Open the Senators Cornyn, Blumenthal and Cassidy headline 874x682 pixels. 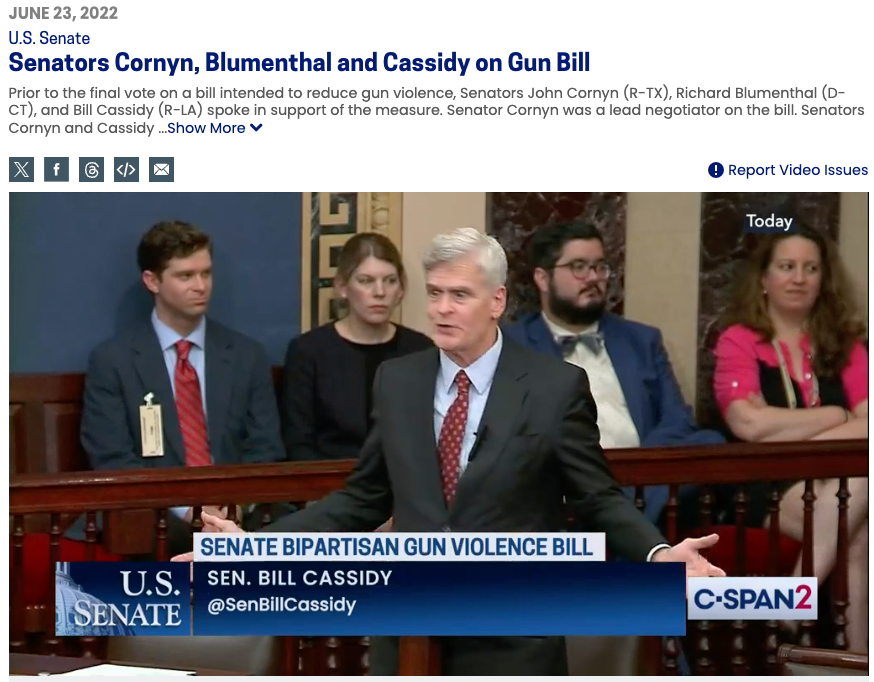299,63
